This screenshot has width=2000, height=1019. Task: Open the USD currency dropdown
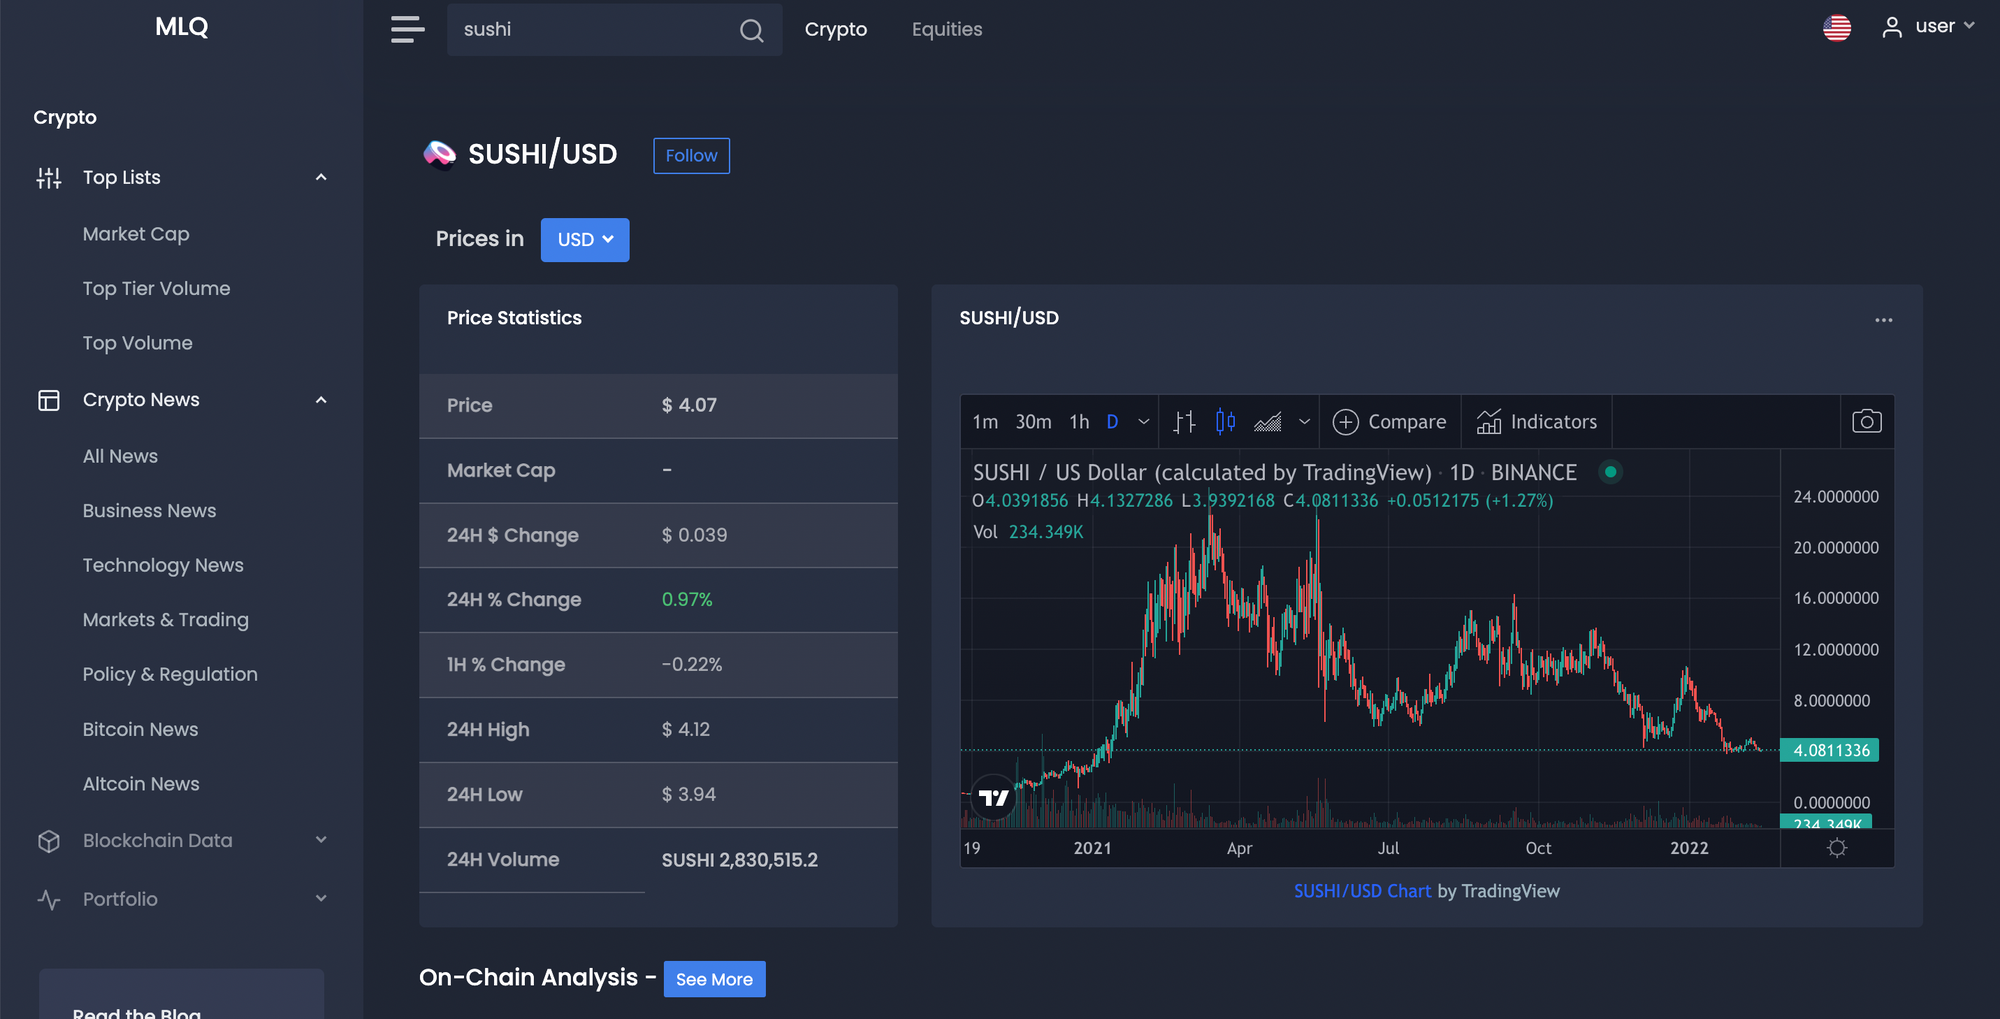click(x=585, y=240)
